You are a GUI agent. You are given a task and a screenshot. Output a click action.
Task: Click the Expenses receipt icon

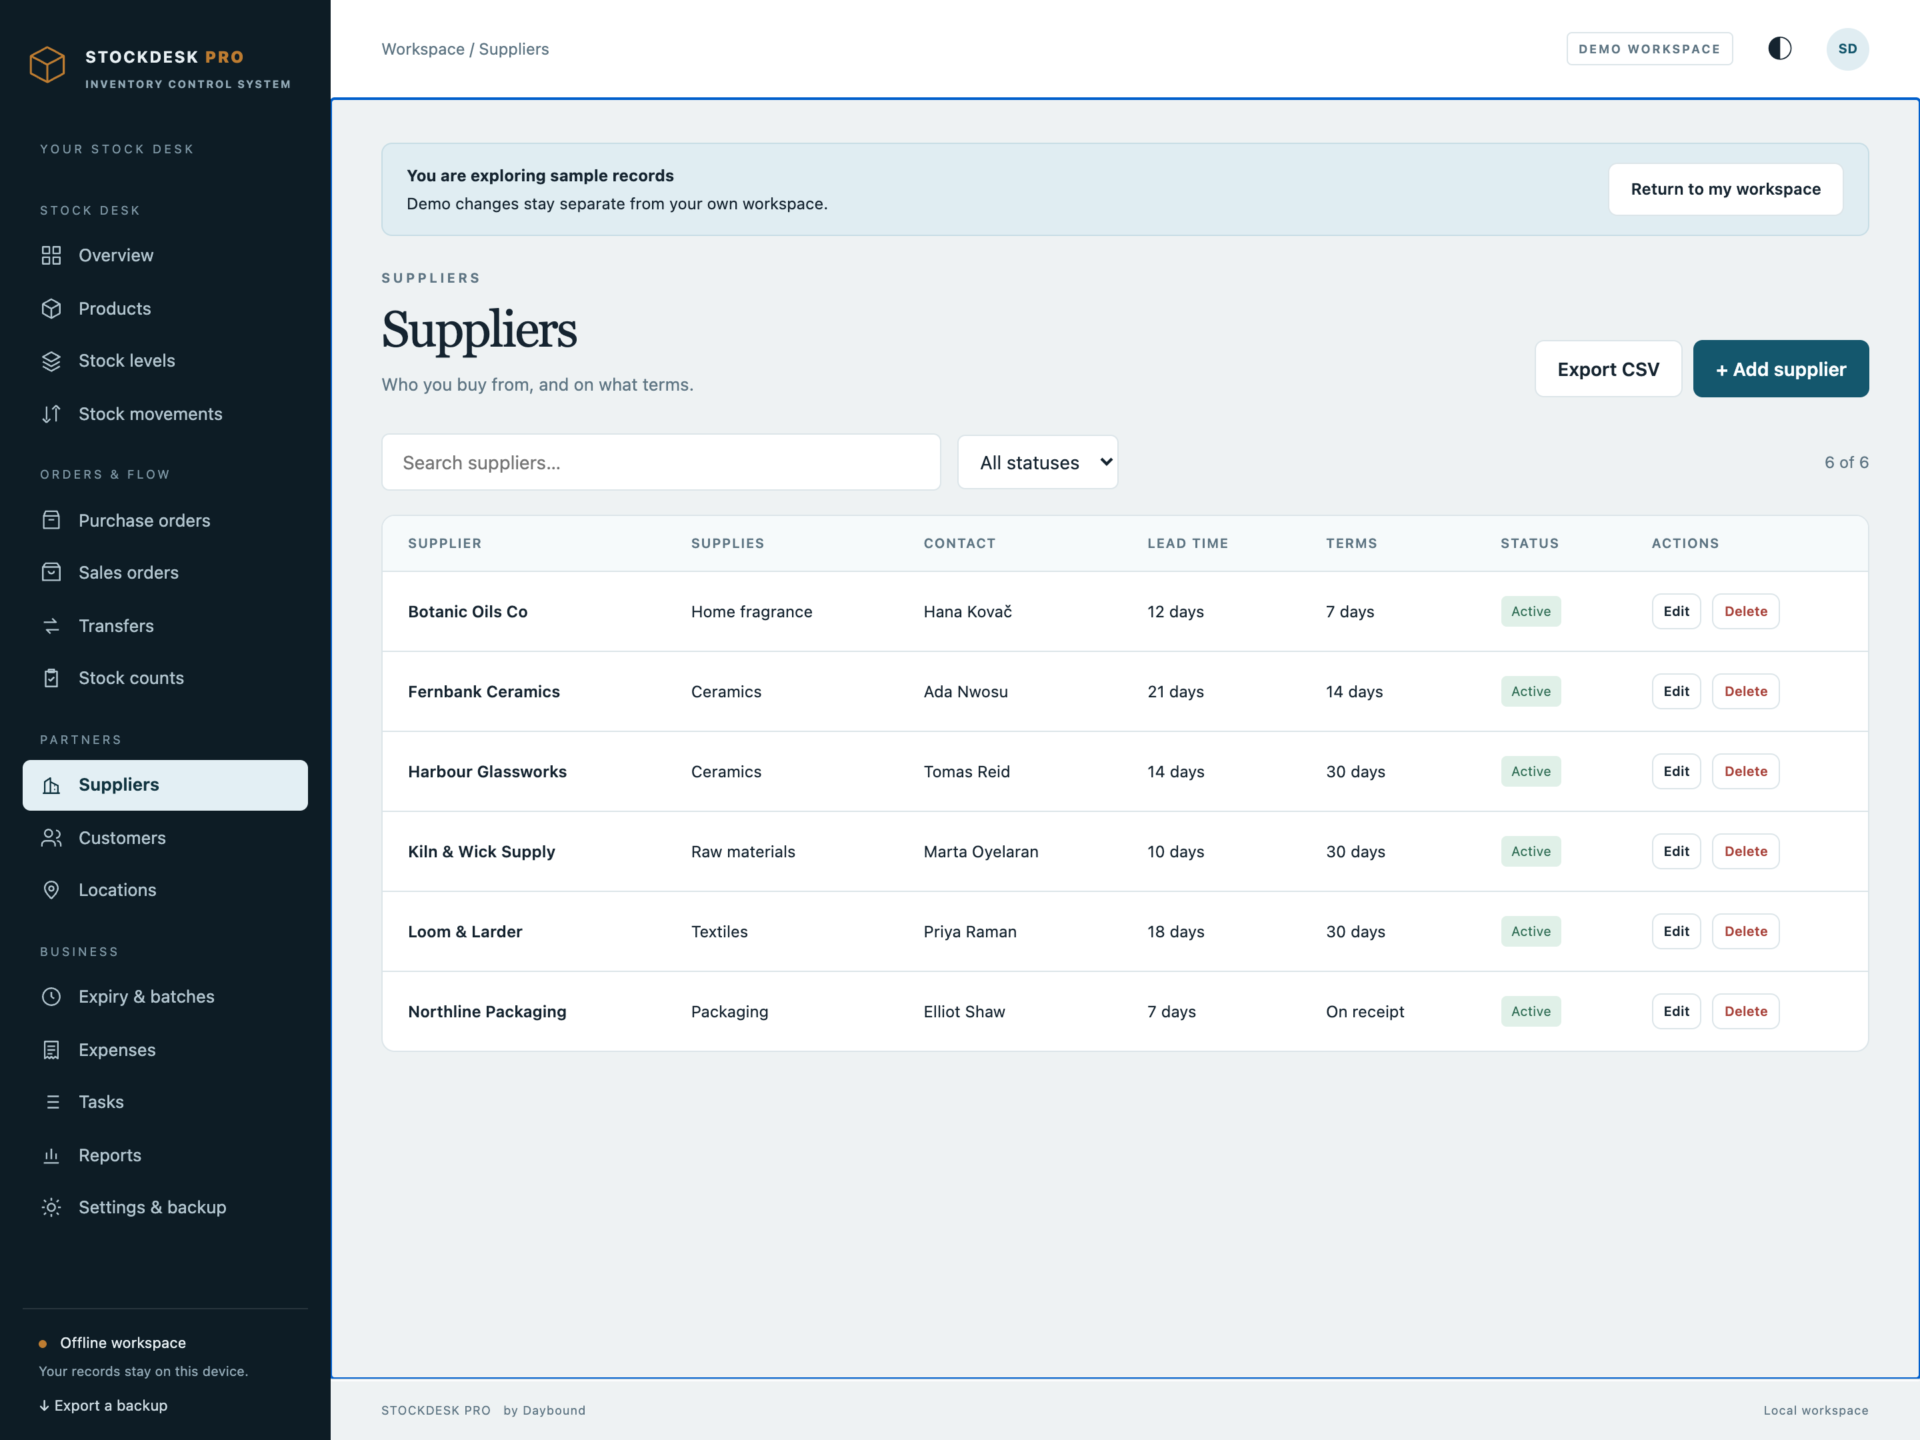[x=51, y=1050]
